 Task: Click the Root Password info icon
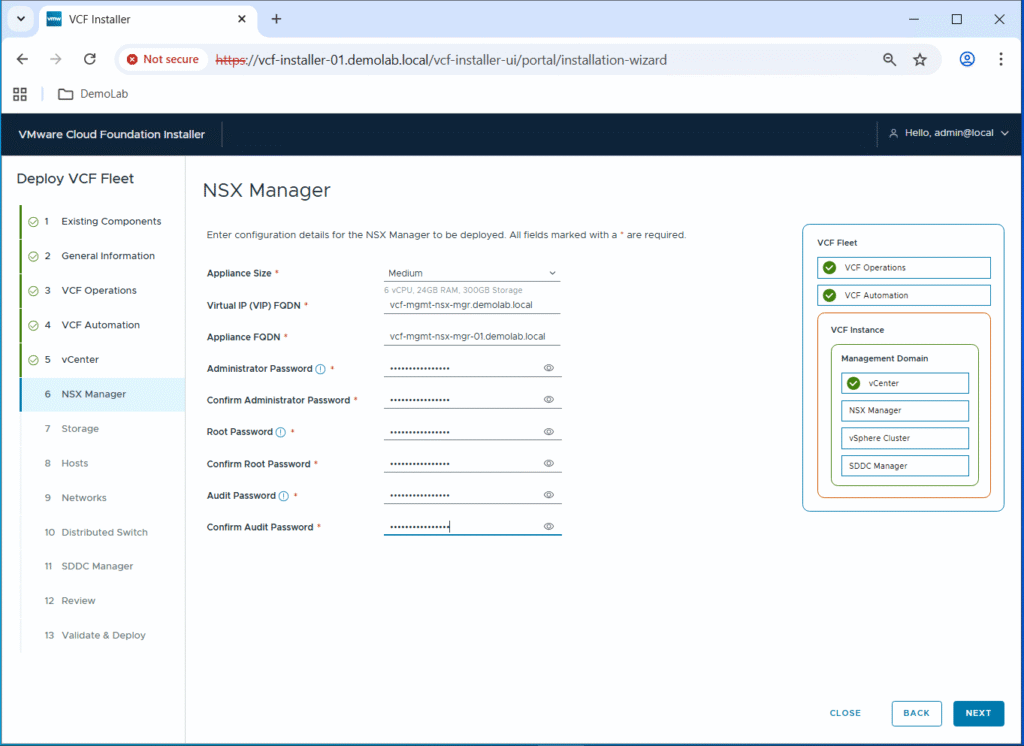[x=280, y=432]
